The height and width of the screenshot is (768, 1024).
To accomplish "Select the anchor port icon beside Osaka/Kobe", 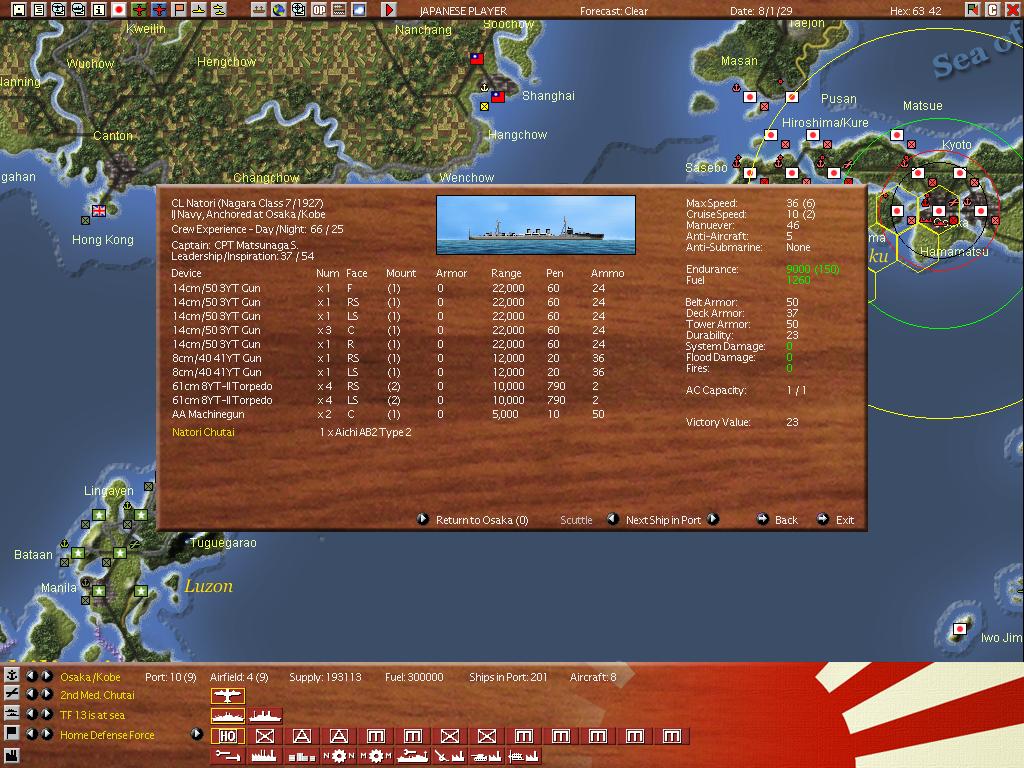I will pos(12,676).
